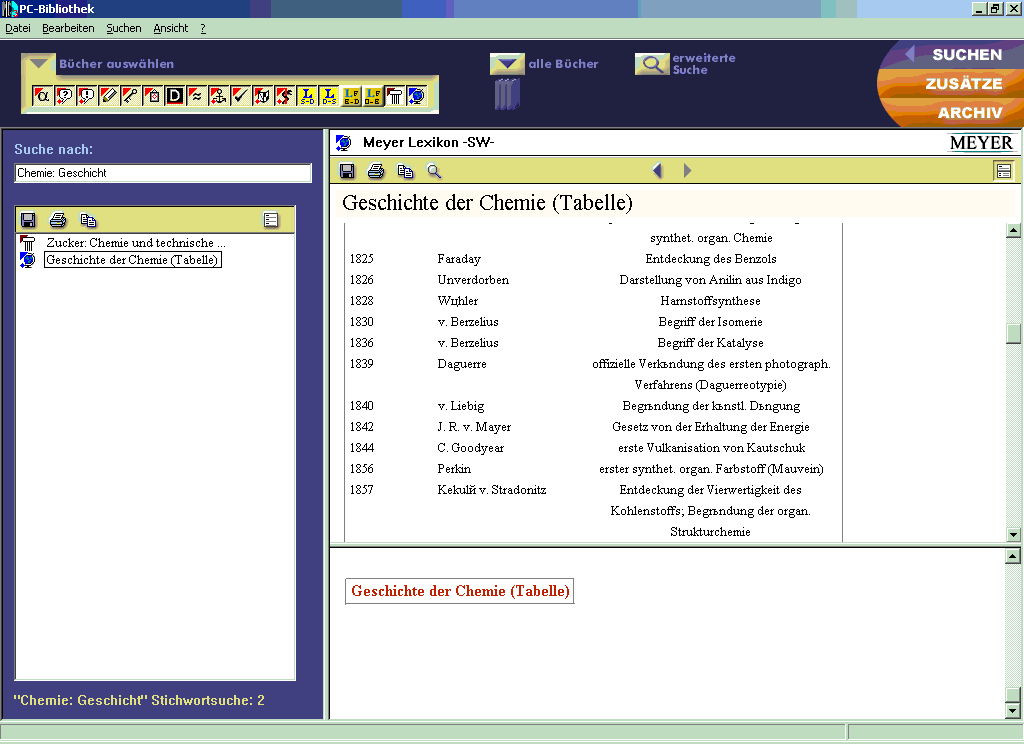The width and height of the screenshot is (1024, 744).
Task: Click globe icon next to Meyer Lexikon title
Action: point(344,142)
